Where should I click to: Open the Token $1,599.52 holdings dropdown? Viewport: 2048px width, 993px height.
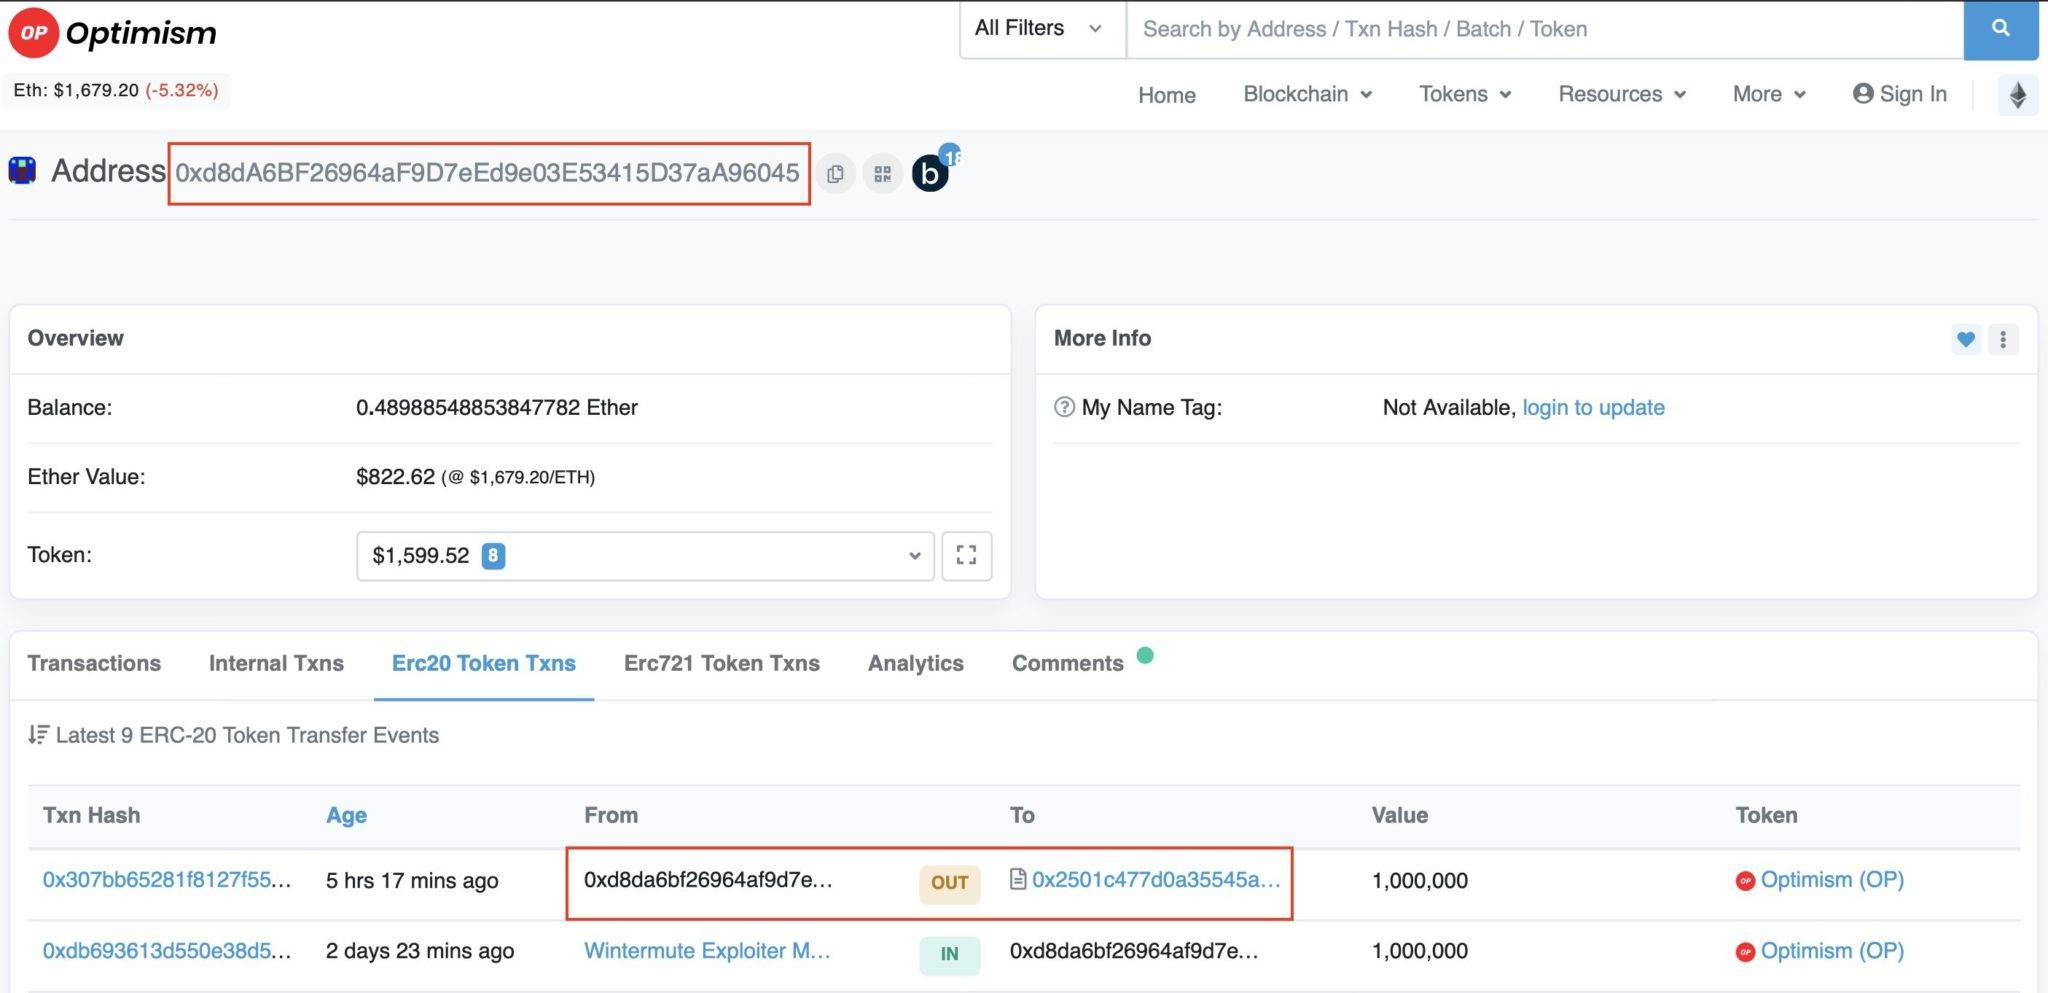[x=645, y=556]
